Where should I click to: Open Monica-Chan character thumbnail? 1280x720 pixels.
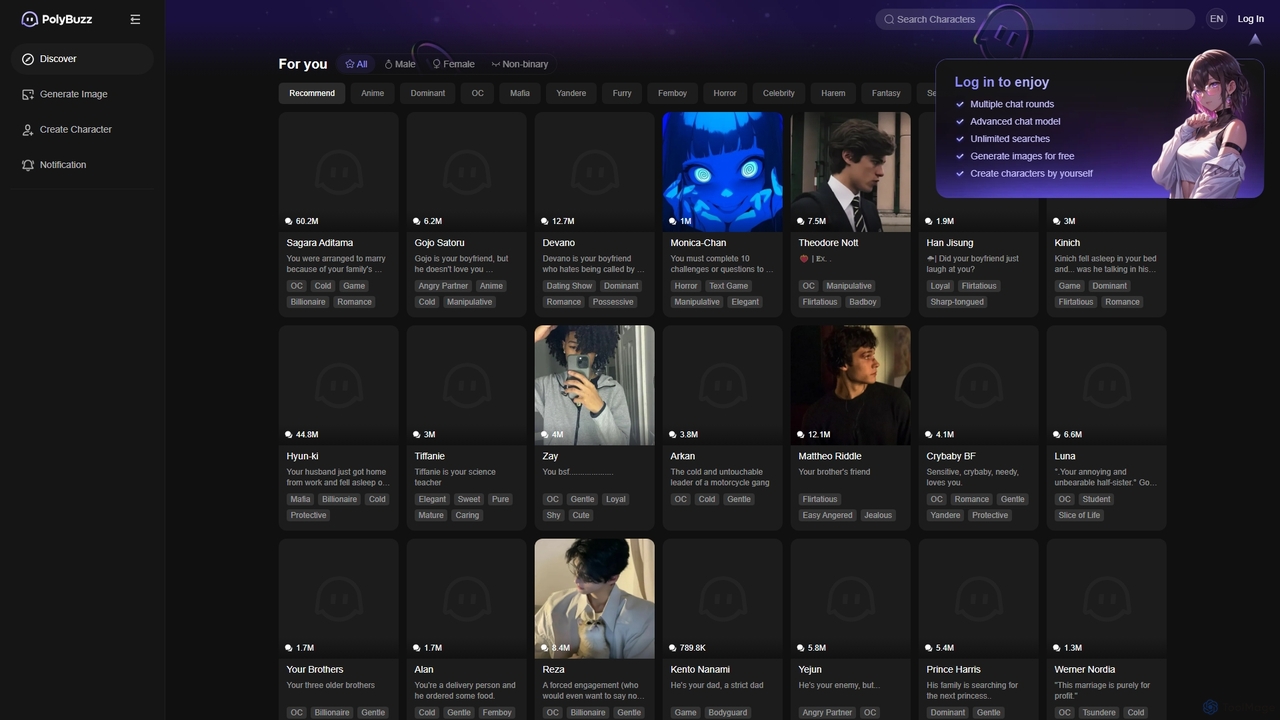coord(722,171)
